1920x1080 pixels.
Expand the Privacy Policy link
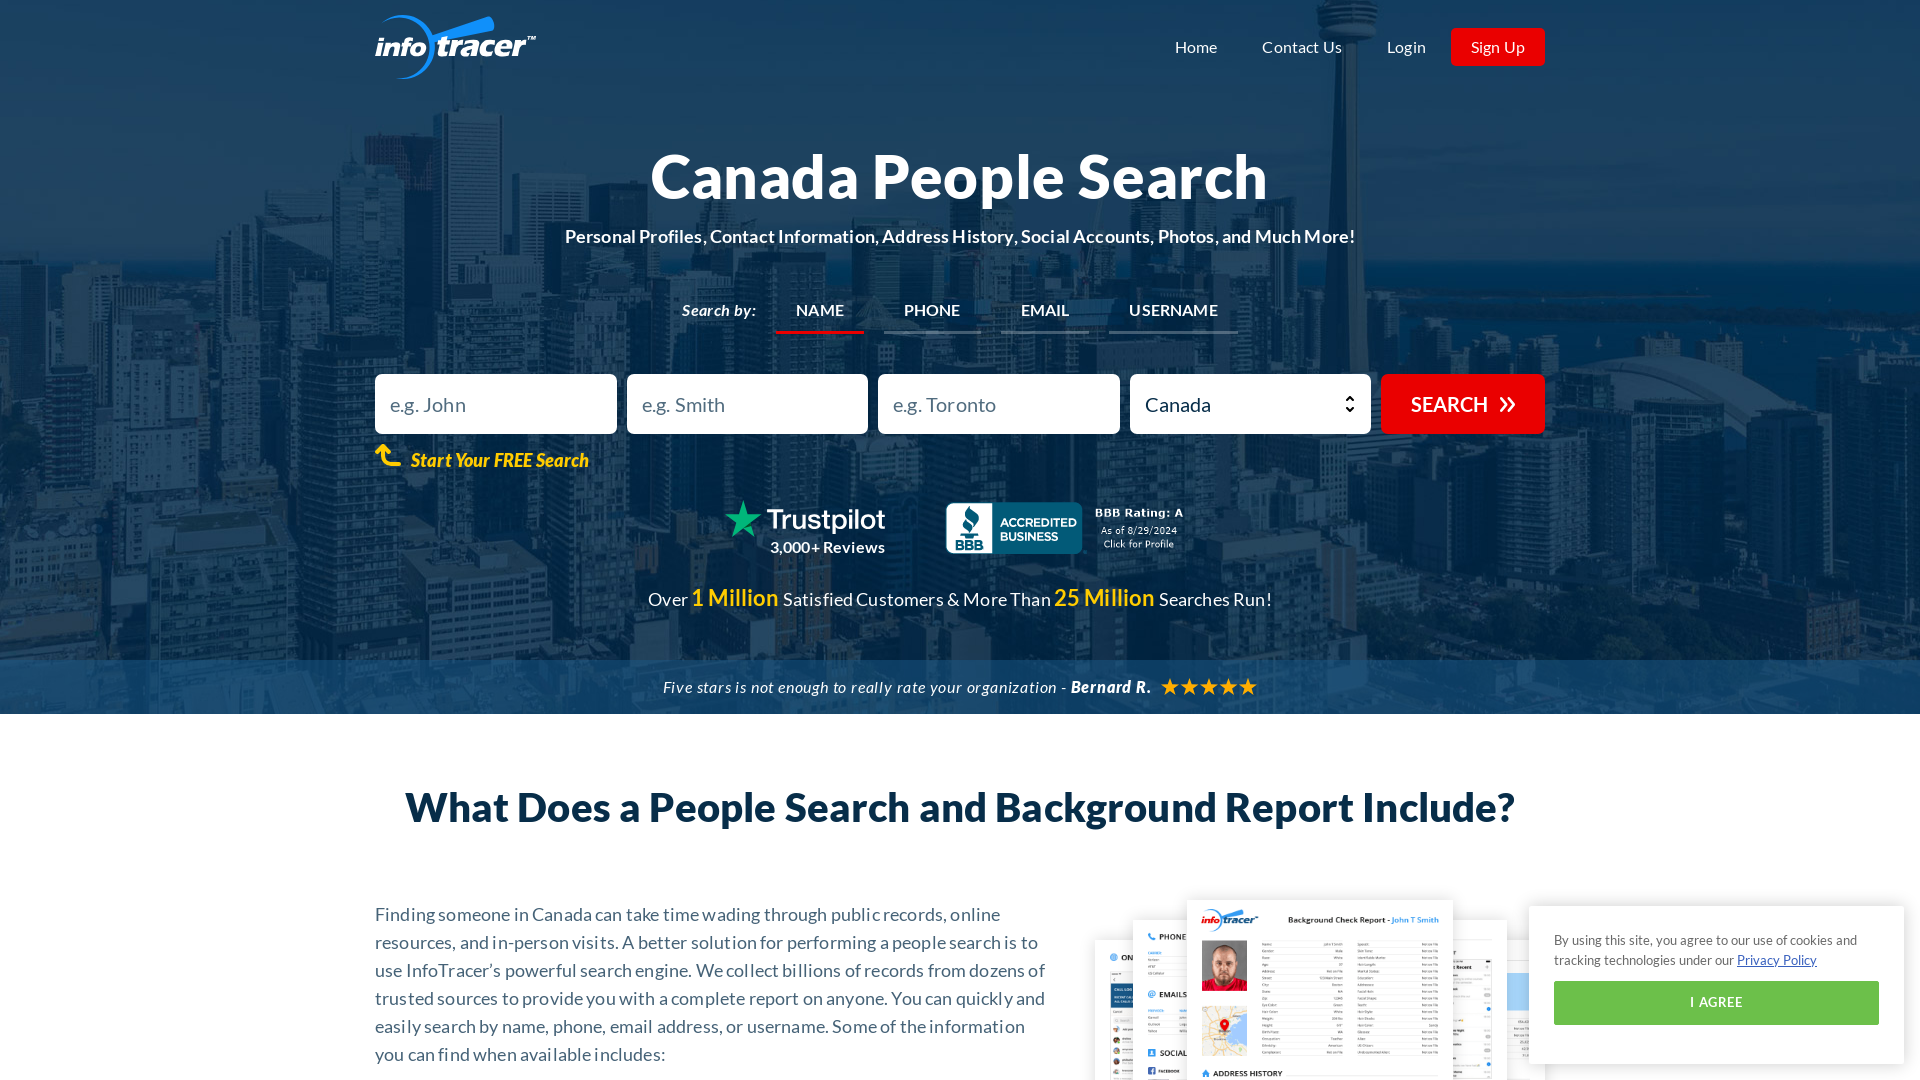click(1776, 960)
